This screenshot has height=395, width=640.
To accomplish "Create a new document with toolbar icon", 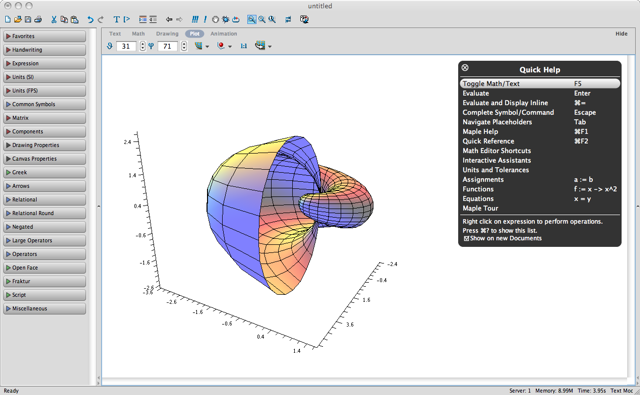I will pyautogui.click(x=7, y=19).
